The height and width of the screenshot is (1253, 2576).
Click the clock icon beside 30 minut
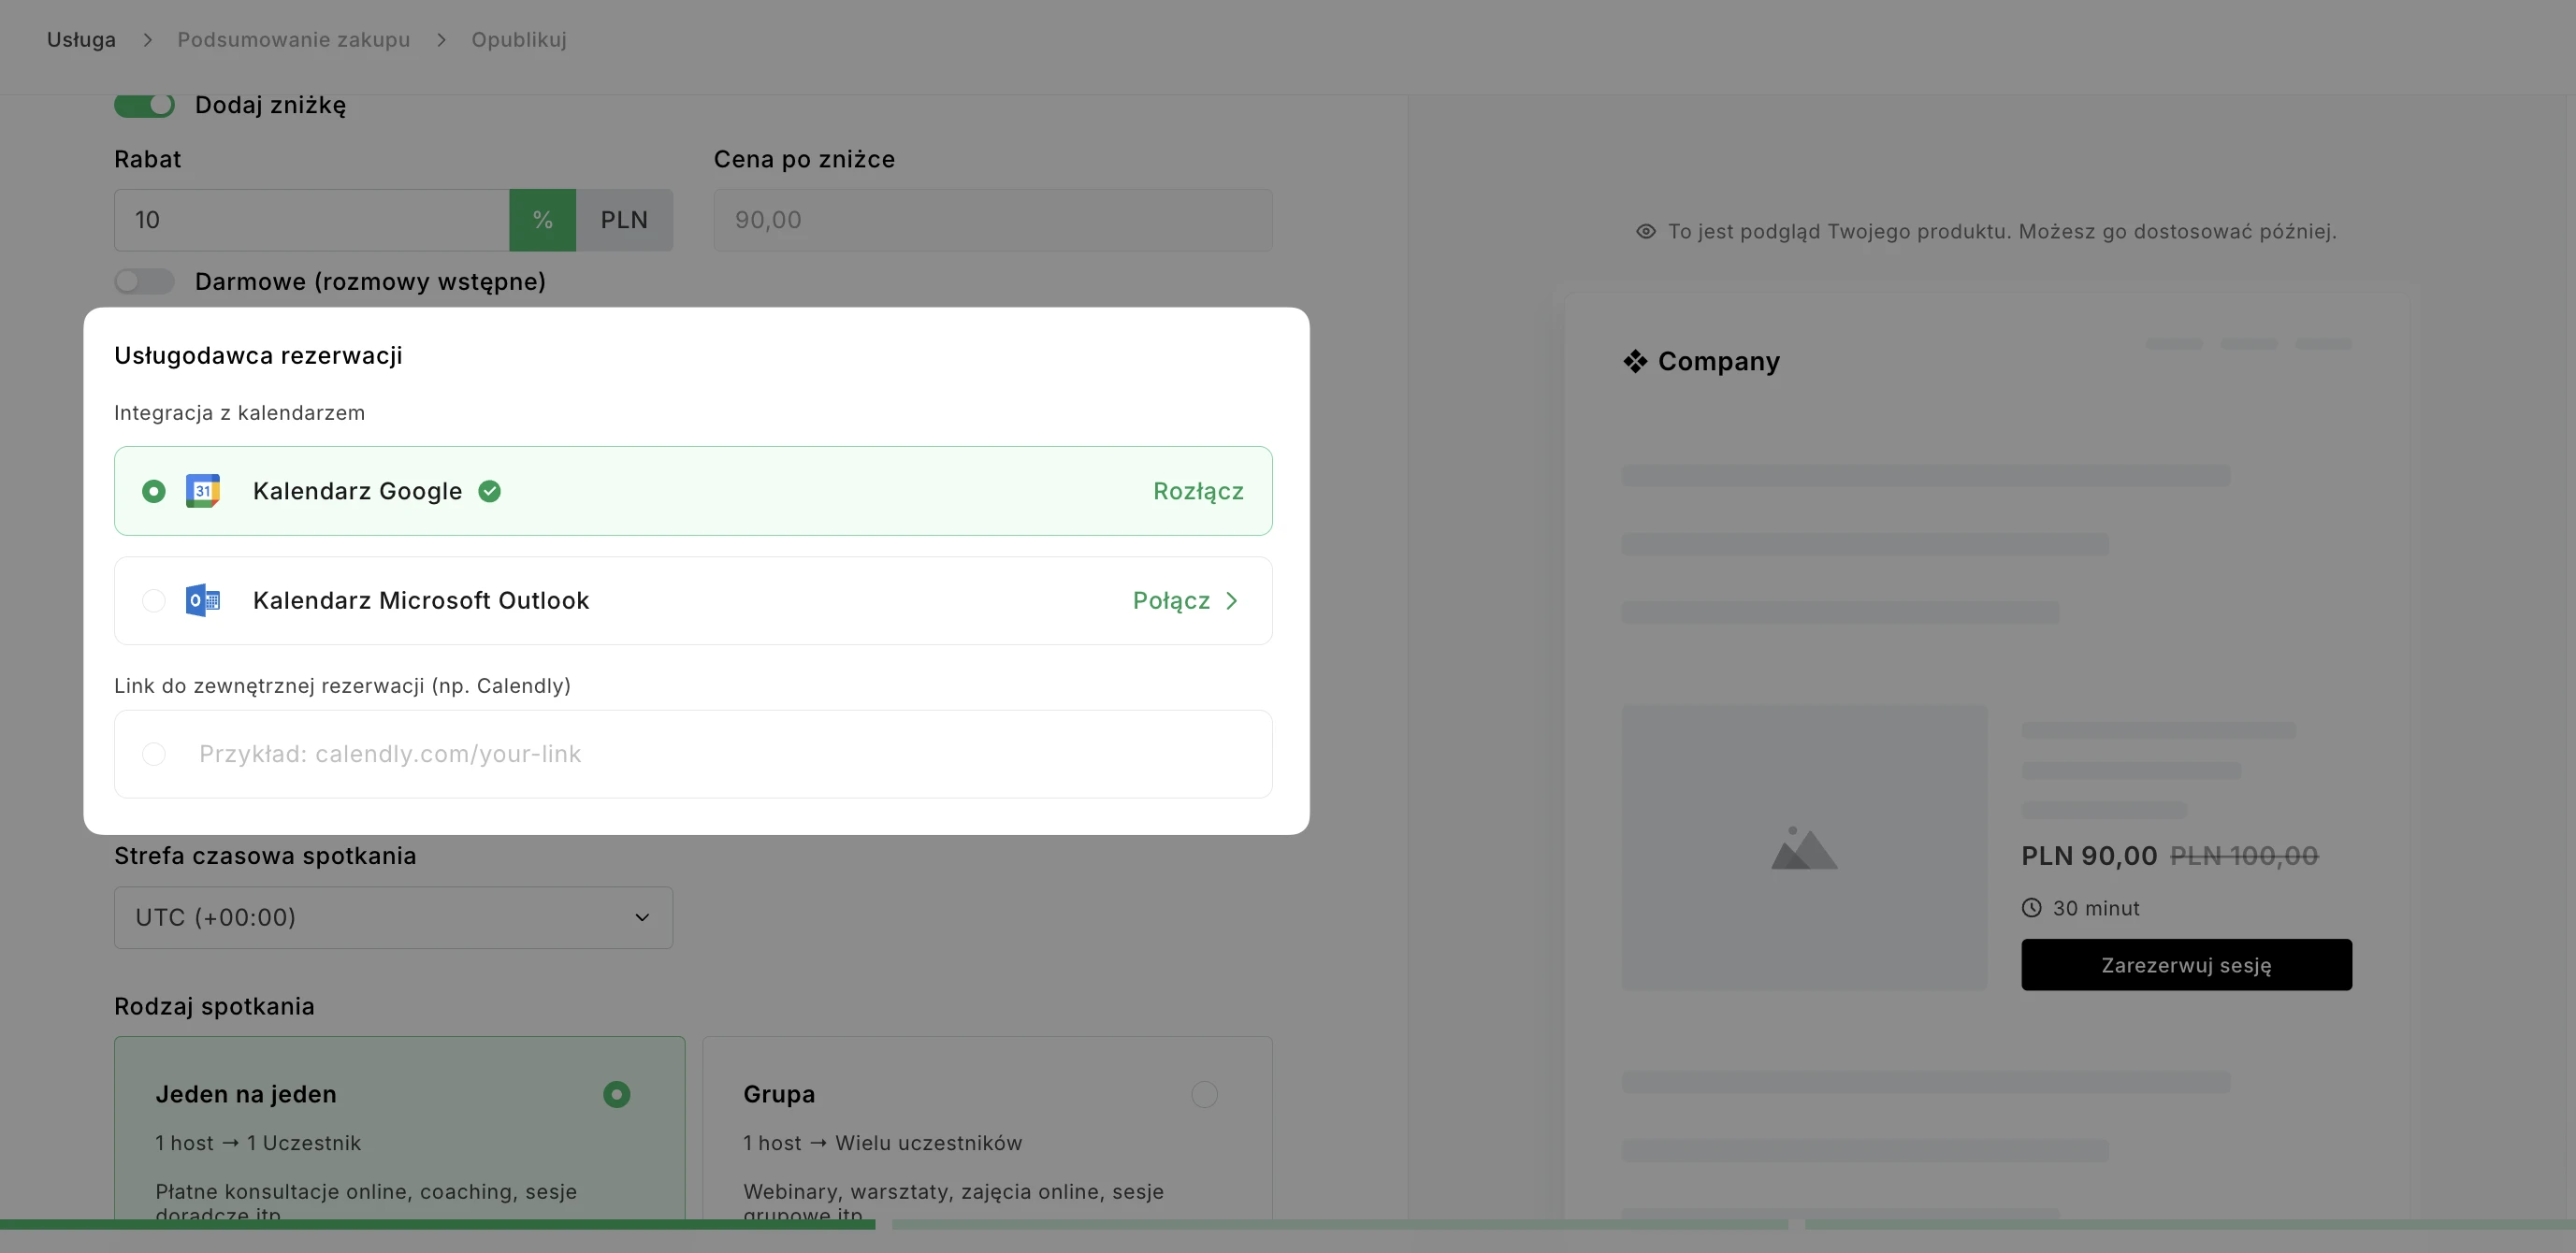click(2031, 908)
